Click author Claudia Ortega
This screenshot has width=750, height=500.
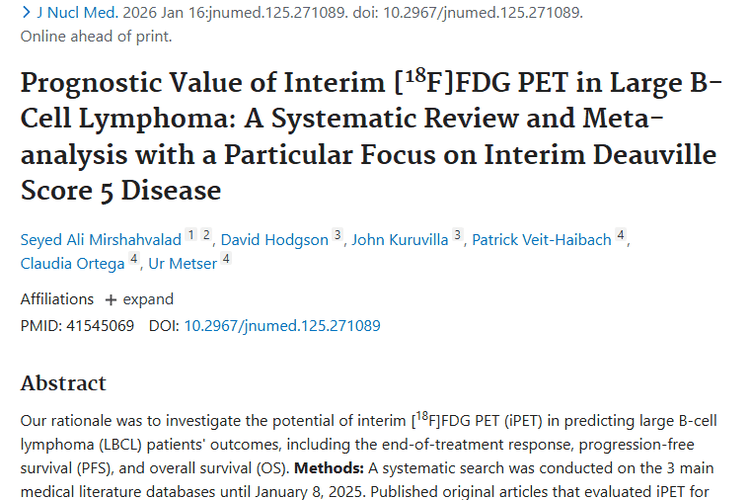click(x=72, y=263)
